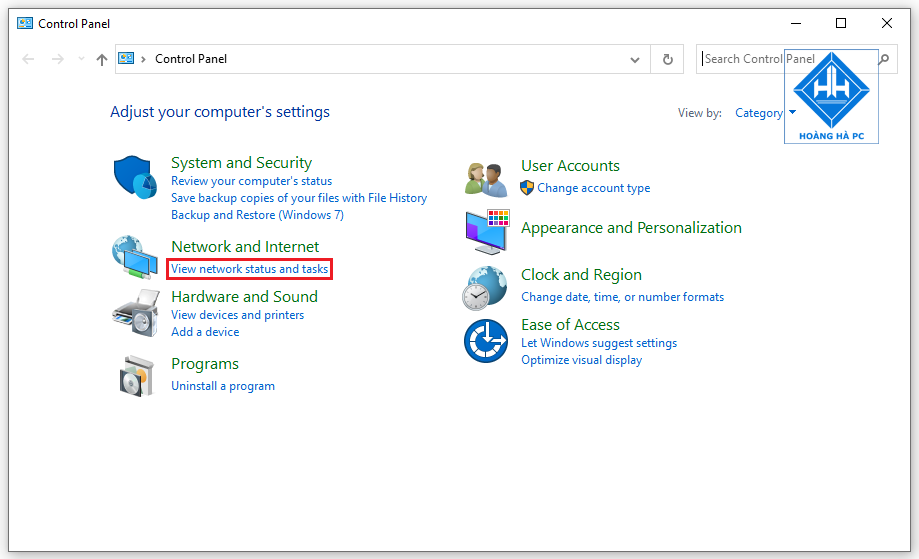
Task: Open the Hardware and Sound printer icon
Action: pyautogui.click(x=136, y=313)
